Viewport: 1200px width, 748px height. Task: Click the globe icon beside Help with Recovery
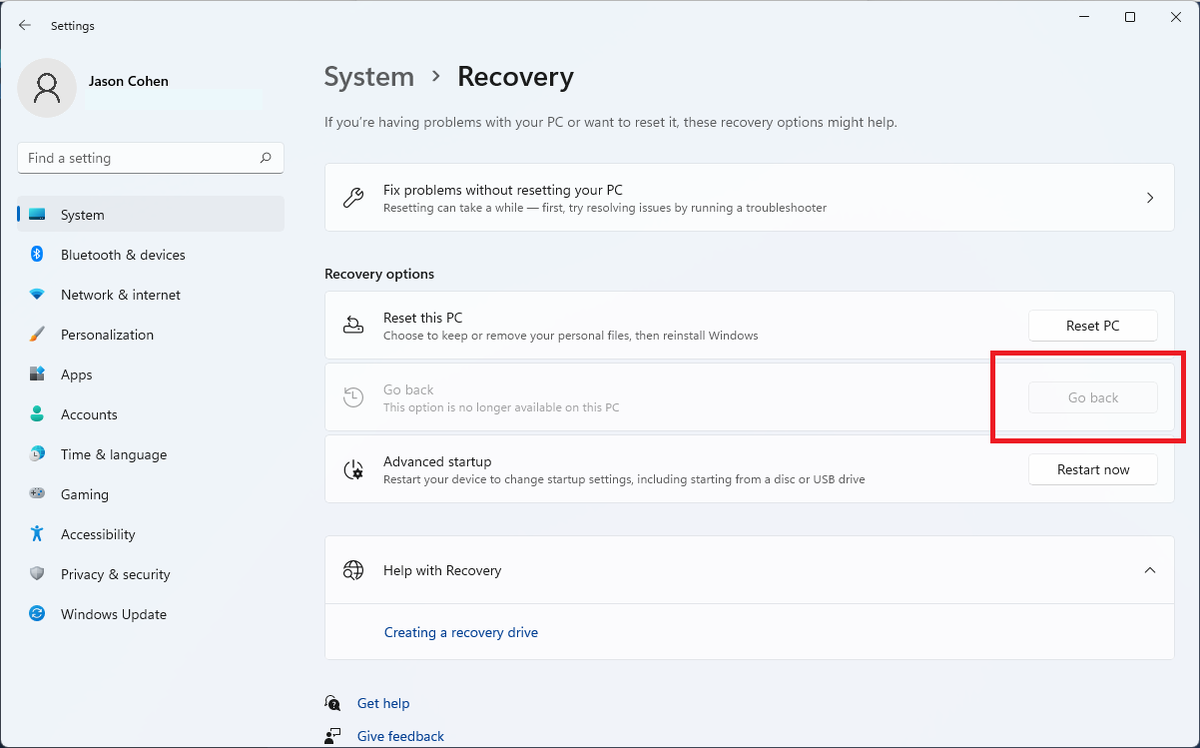[353, 570]
